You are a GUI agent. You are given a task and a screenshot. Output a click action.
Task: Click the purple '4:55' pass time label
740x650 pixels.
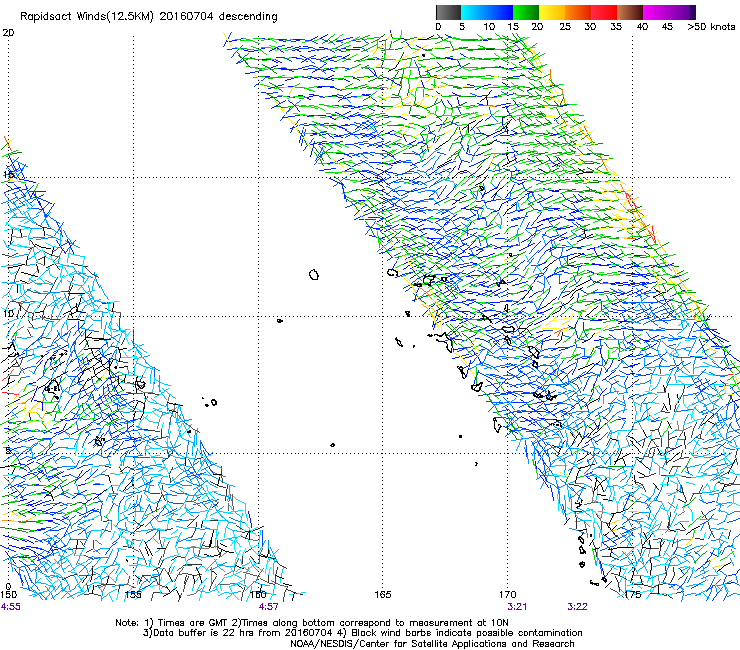[x=11, y=607]
